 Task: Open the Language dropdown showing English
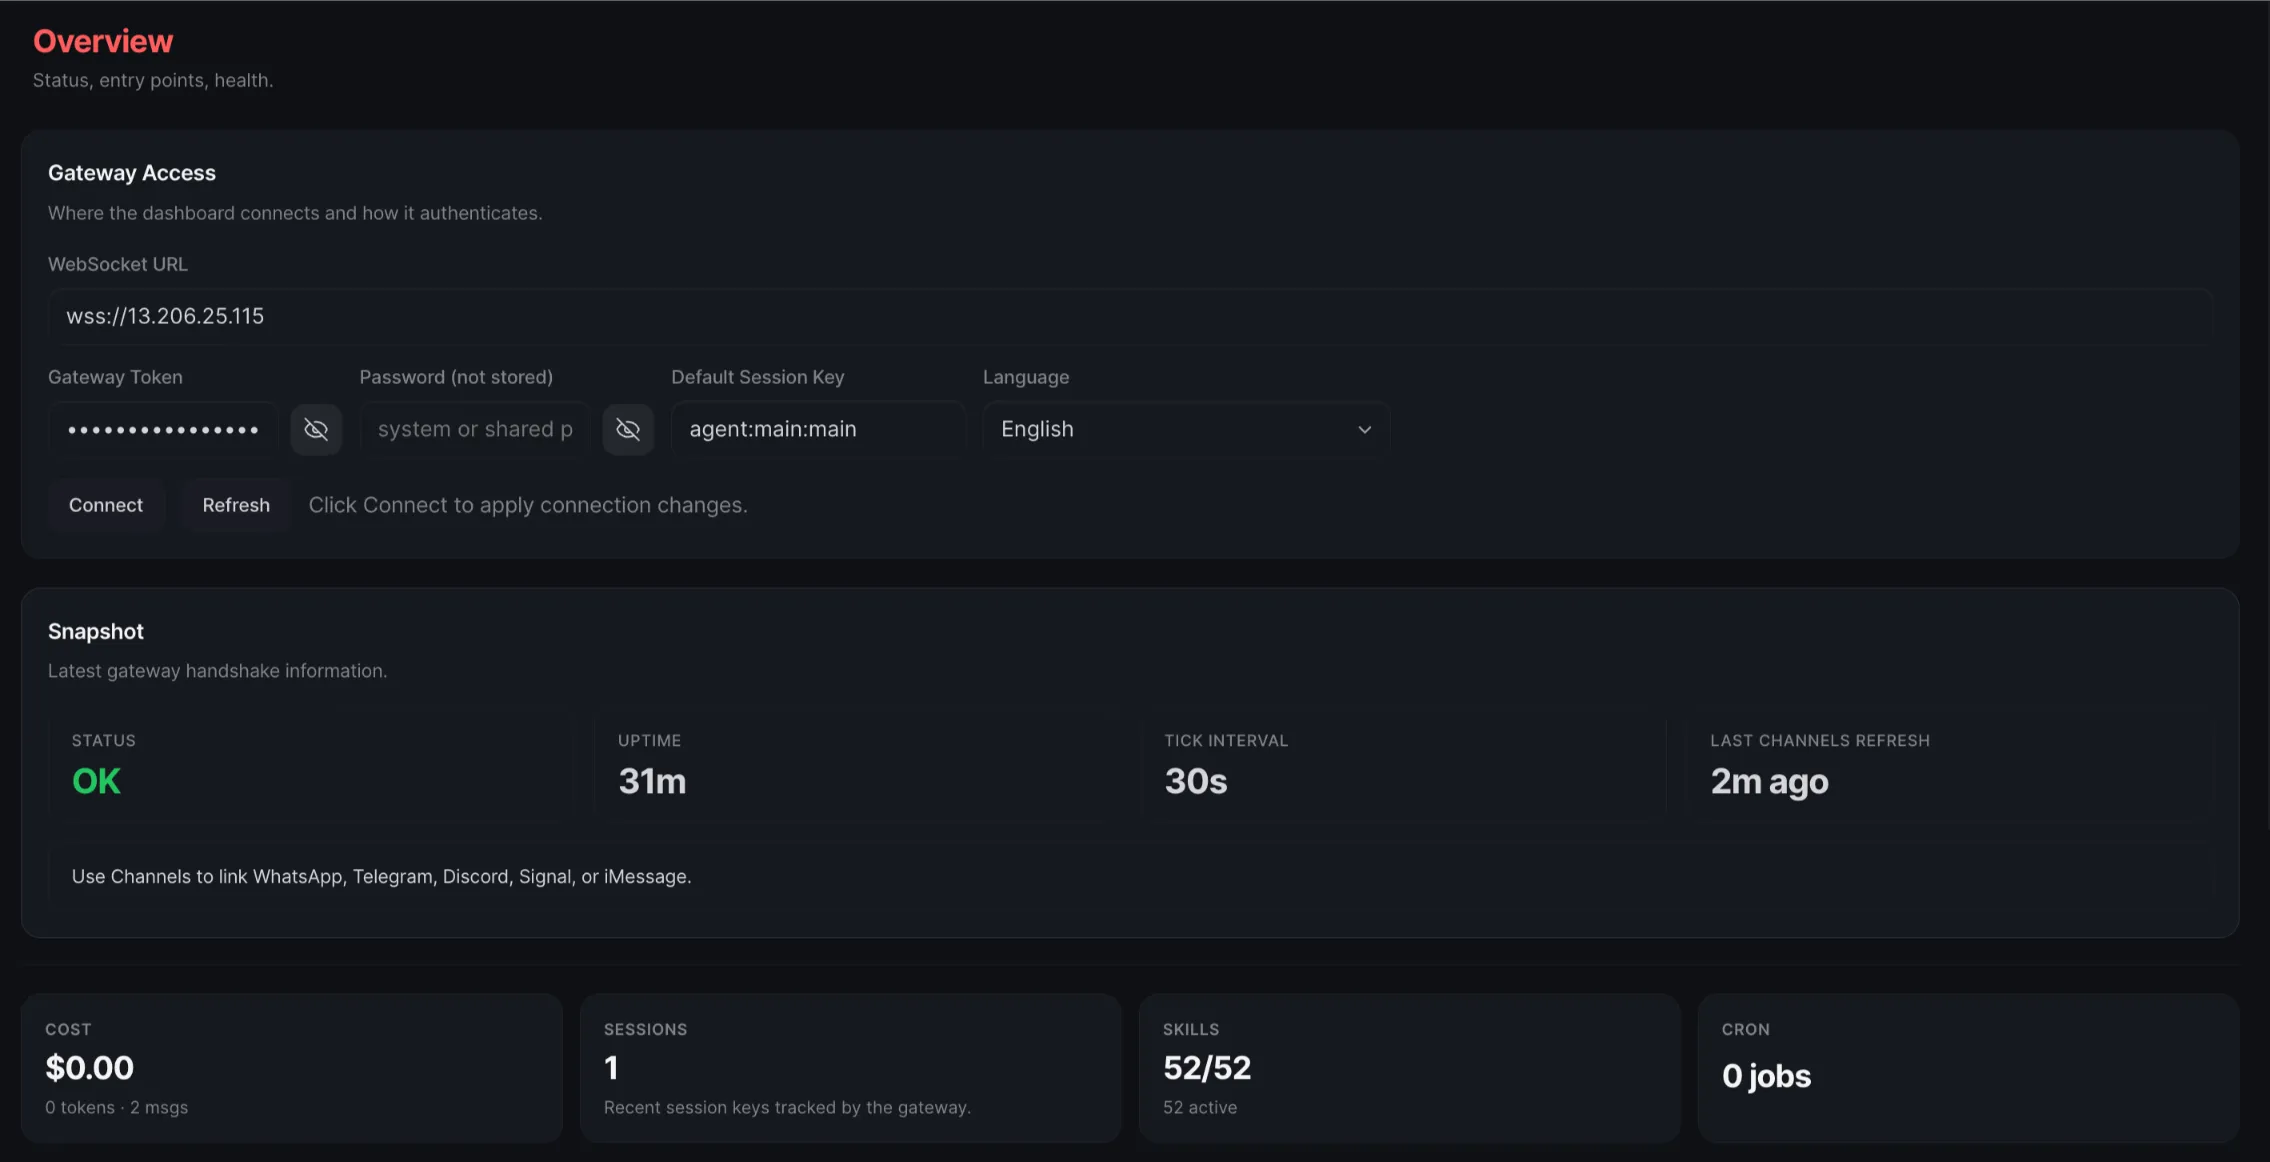[x=1186, y=429]
